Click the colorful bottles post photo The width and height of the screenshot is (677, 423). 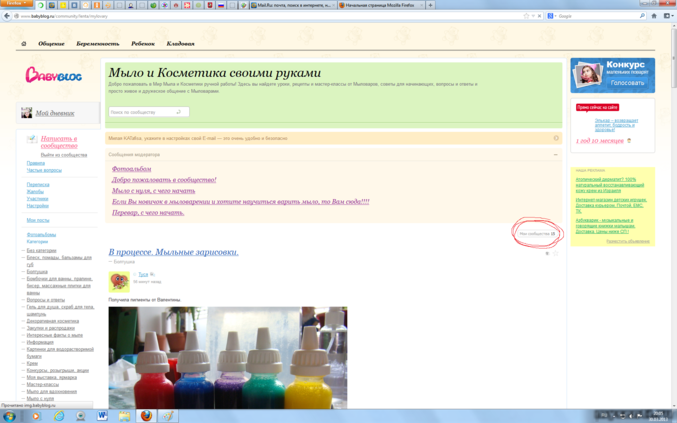pos(228,357)
